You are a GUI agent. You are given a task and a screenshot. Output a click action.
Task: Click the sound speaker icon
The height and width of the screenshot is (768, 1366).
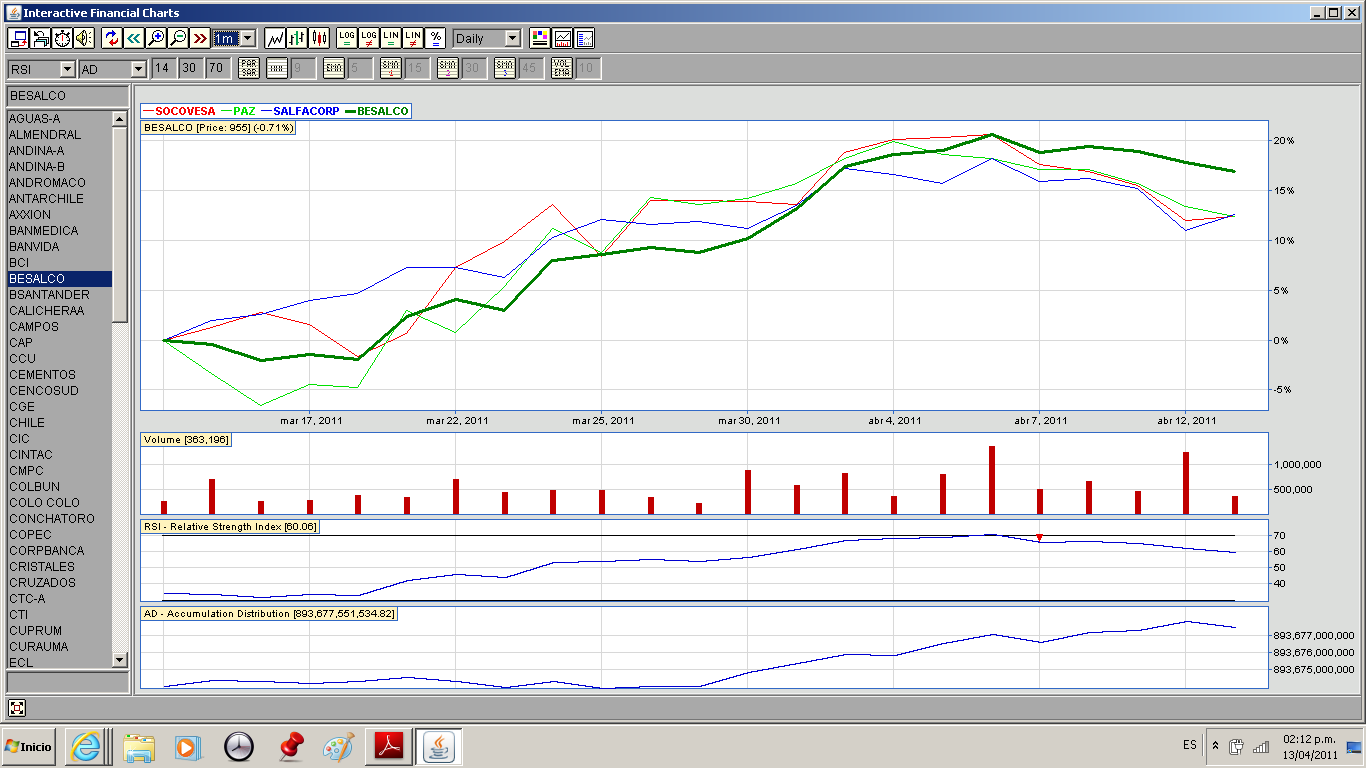(x=84, y=38)
